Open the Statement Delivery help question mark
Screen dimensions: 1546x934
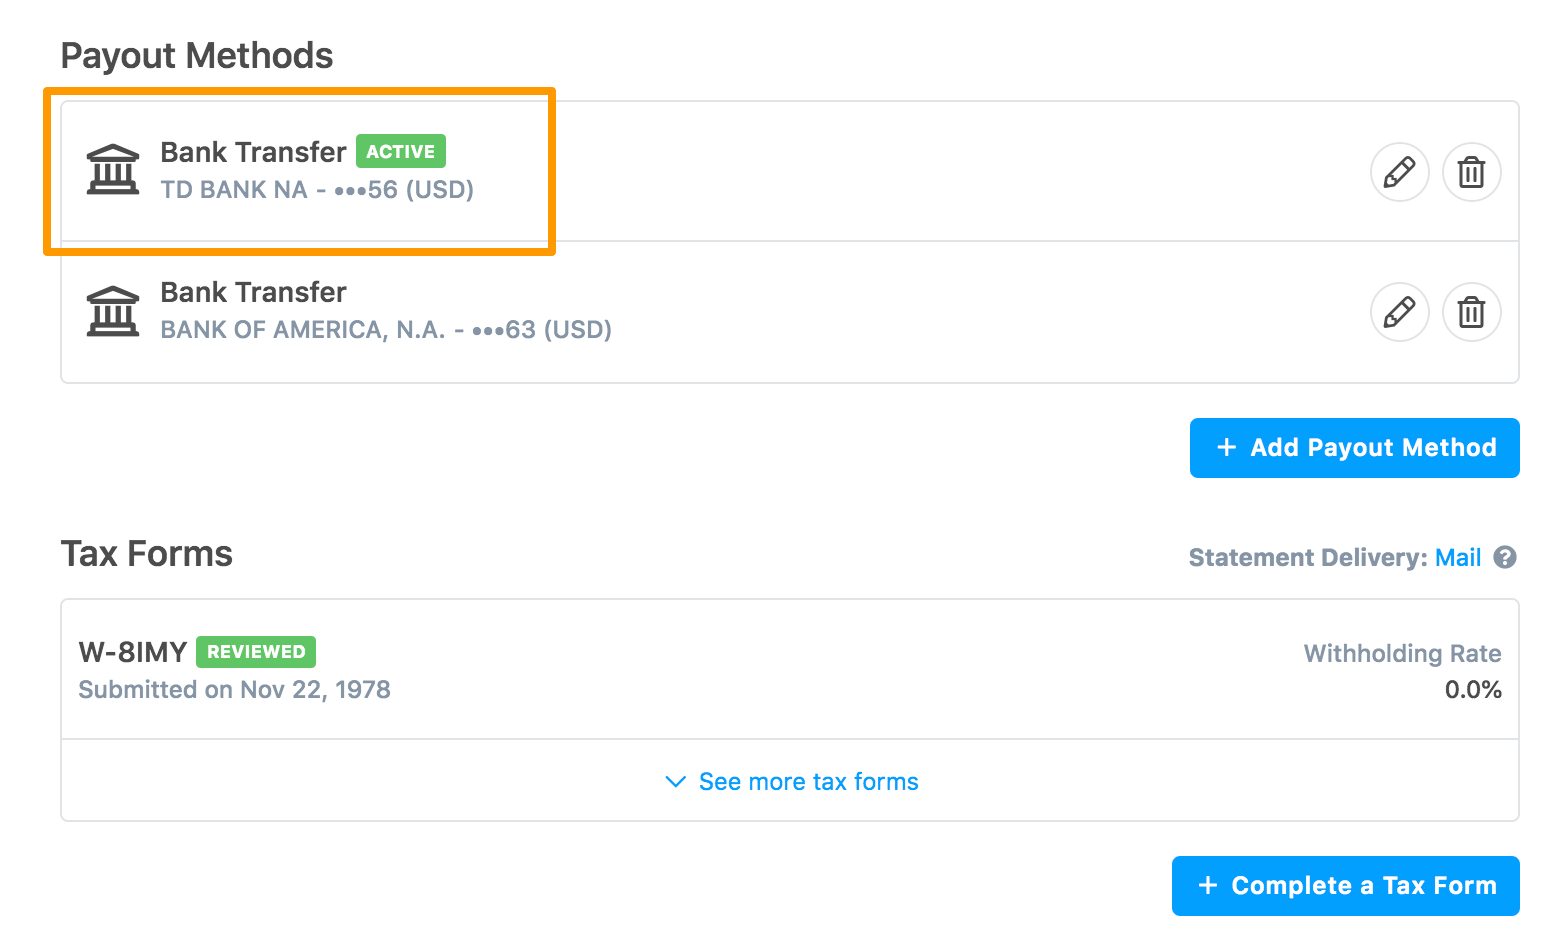tap(1505, 557)
